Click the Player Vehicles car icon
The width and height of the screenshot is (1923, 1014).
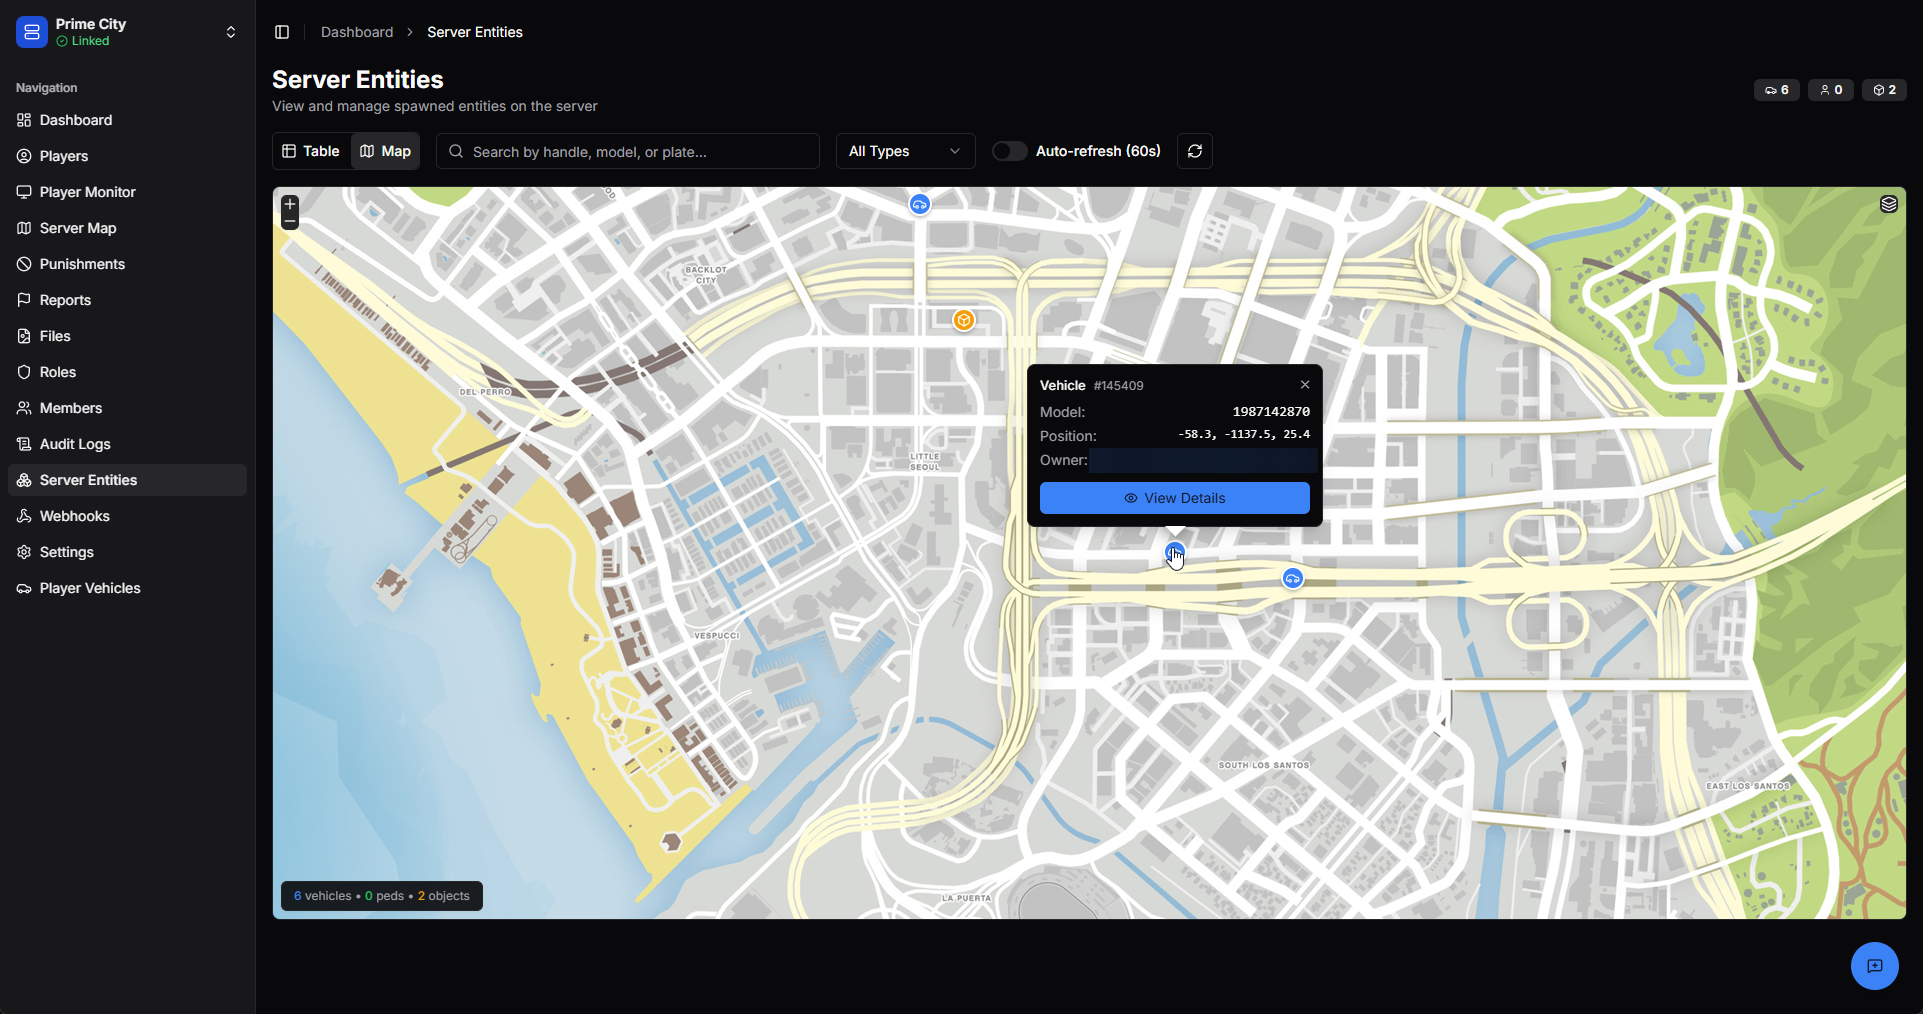click(x=24, y=588)
